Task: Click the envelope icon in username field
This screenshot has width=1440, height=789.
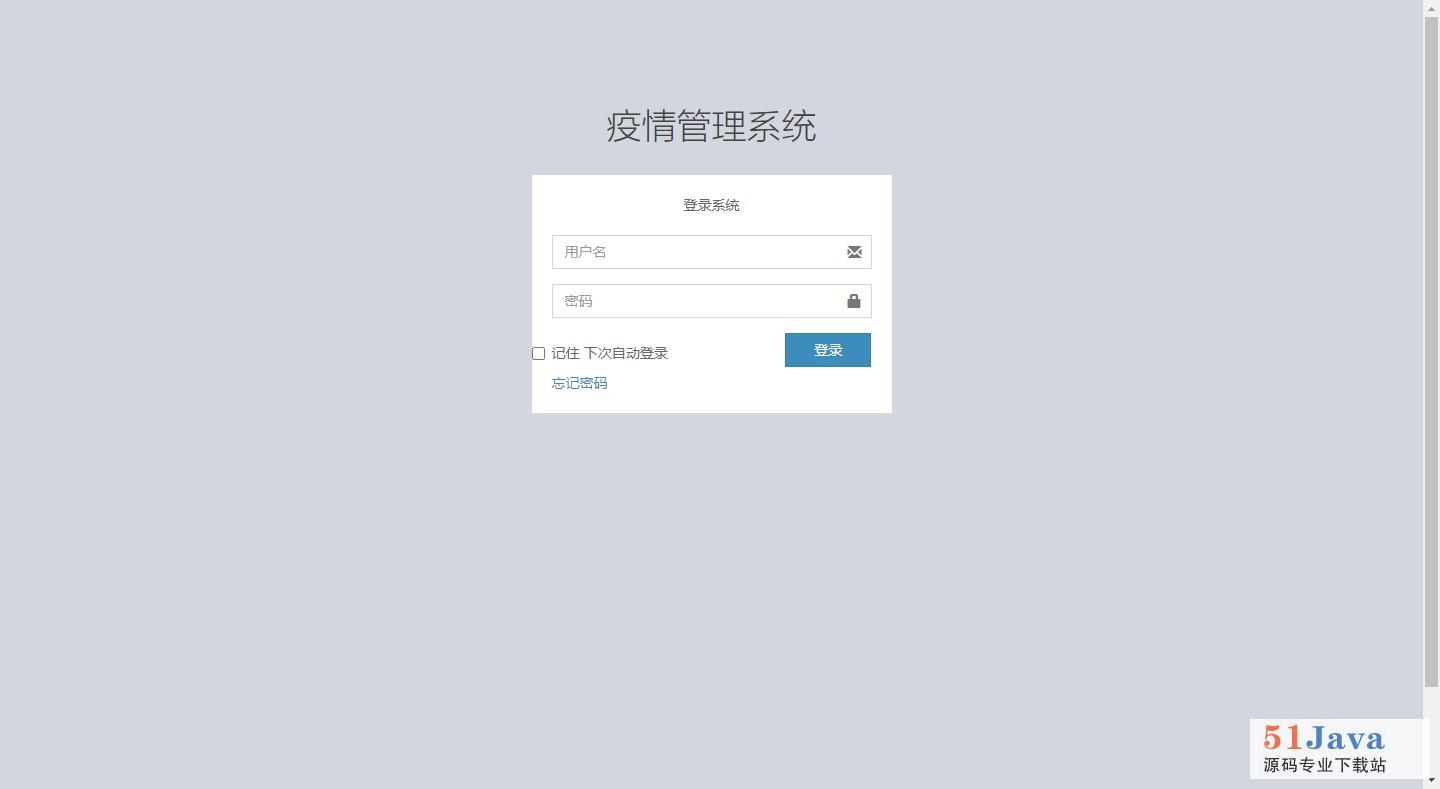Action: pos(854,252)
